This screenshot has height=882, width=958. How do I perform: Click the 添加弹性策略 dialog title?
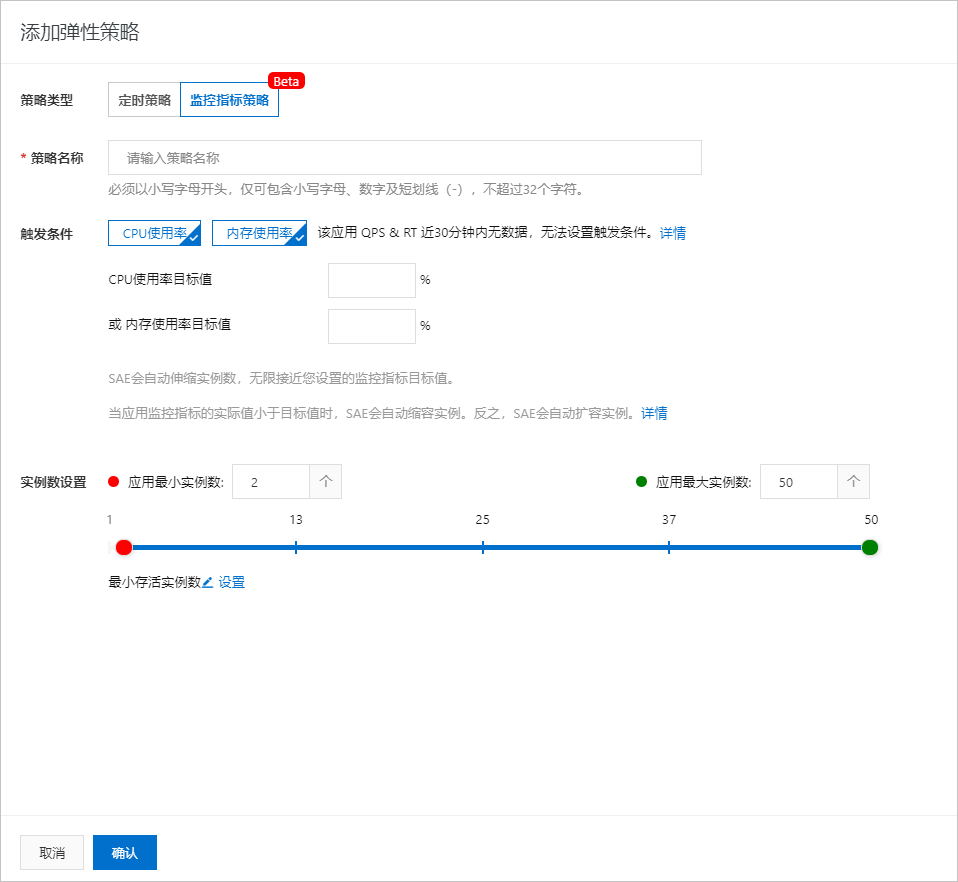click(x=80, y=32)
